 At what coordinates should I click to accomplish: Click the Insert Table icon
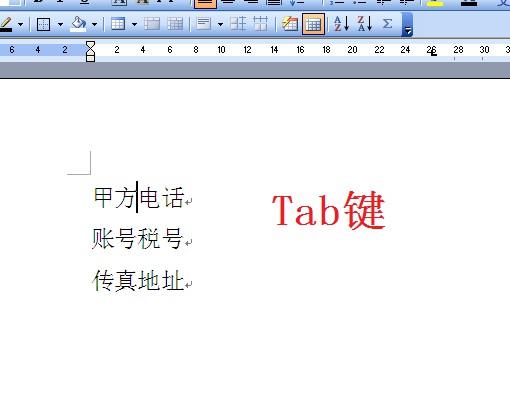coord(118,24)
